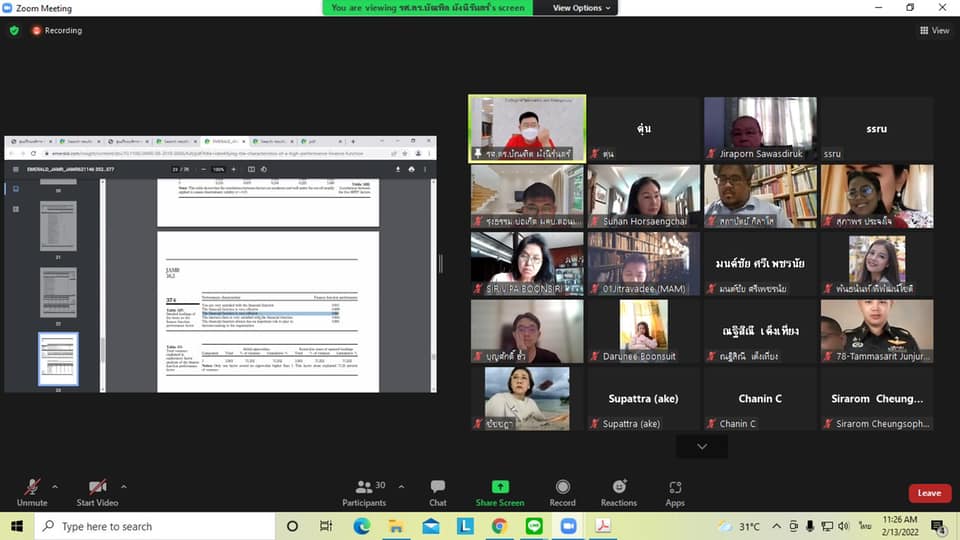Screen dimensions: 960x540
Task: Open the View Options menu
Action: click(x=583, y=8)
